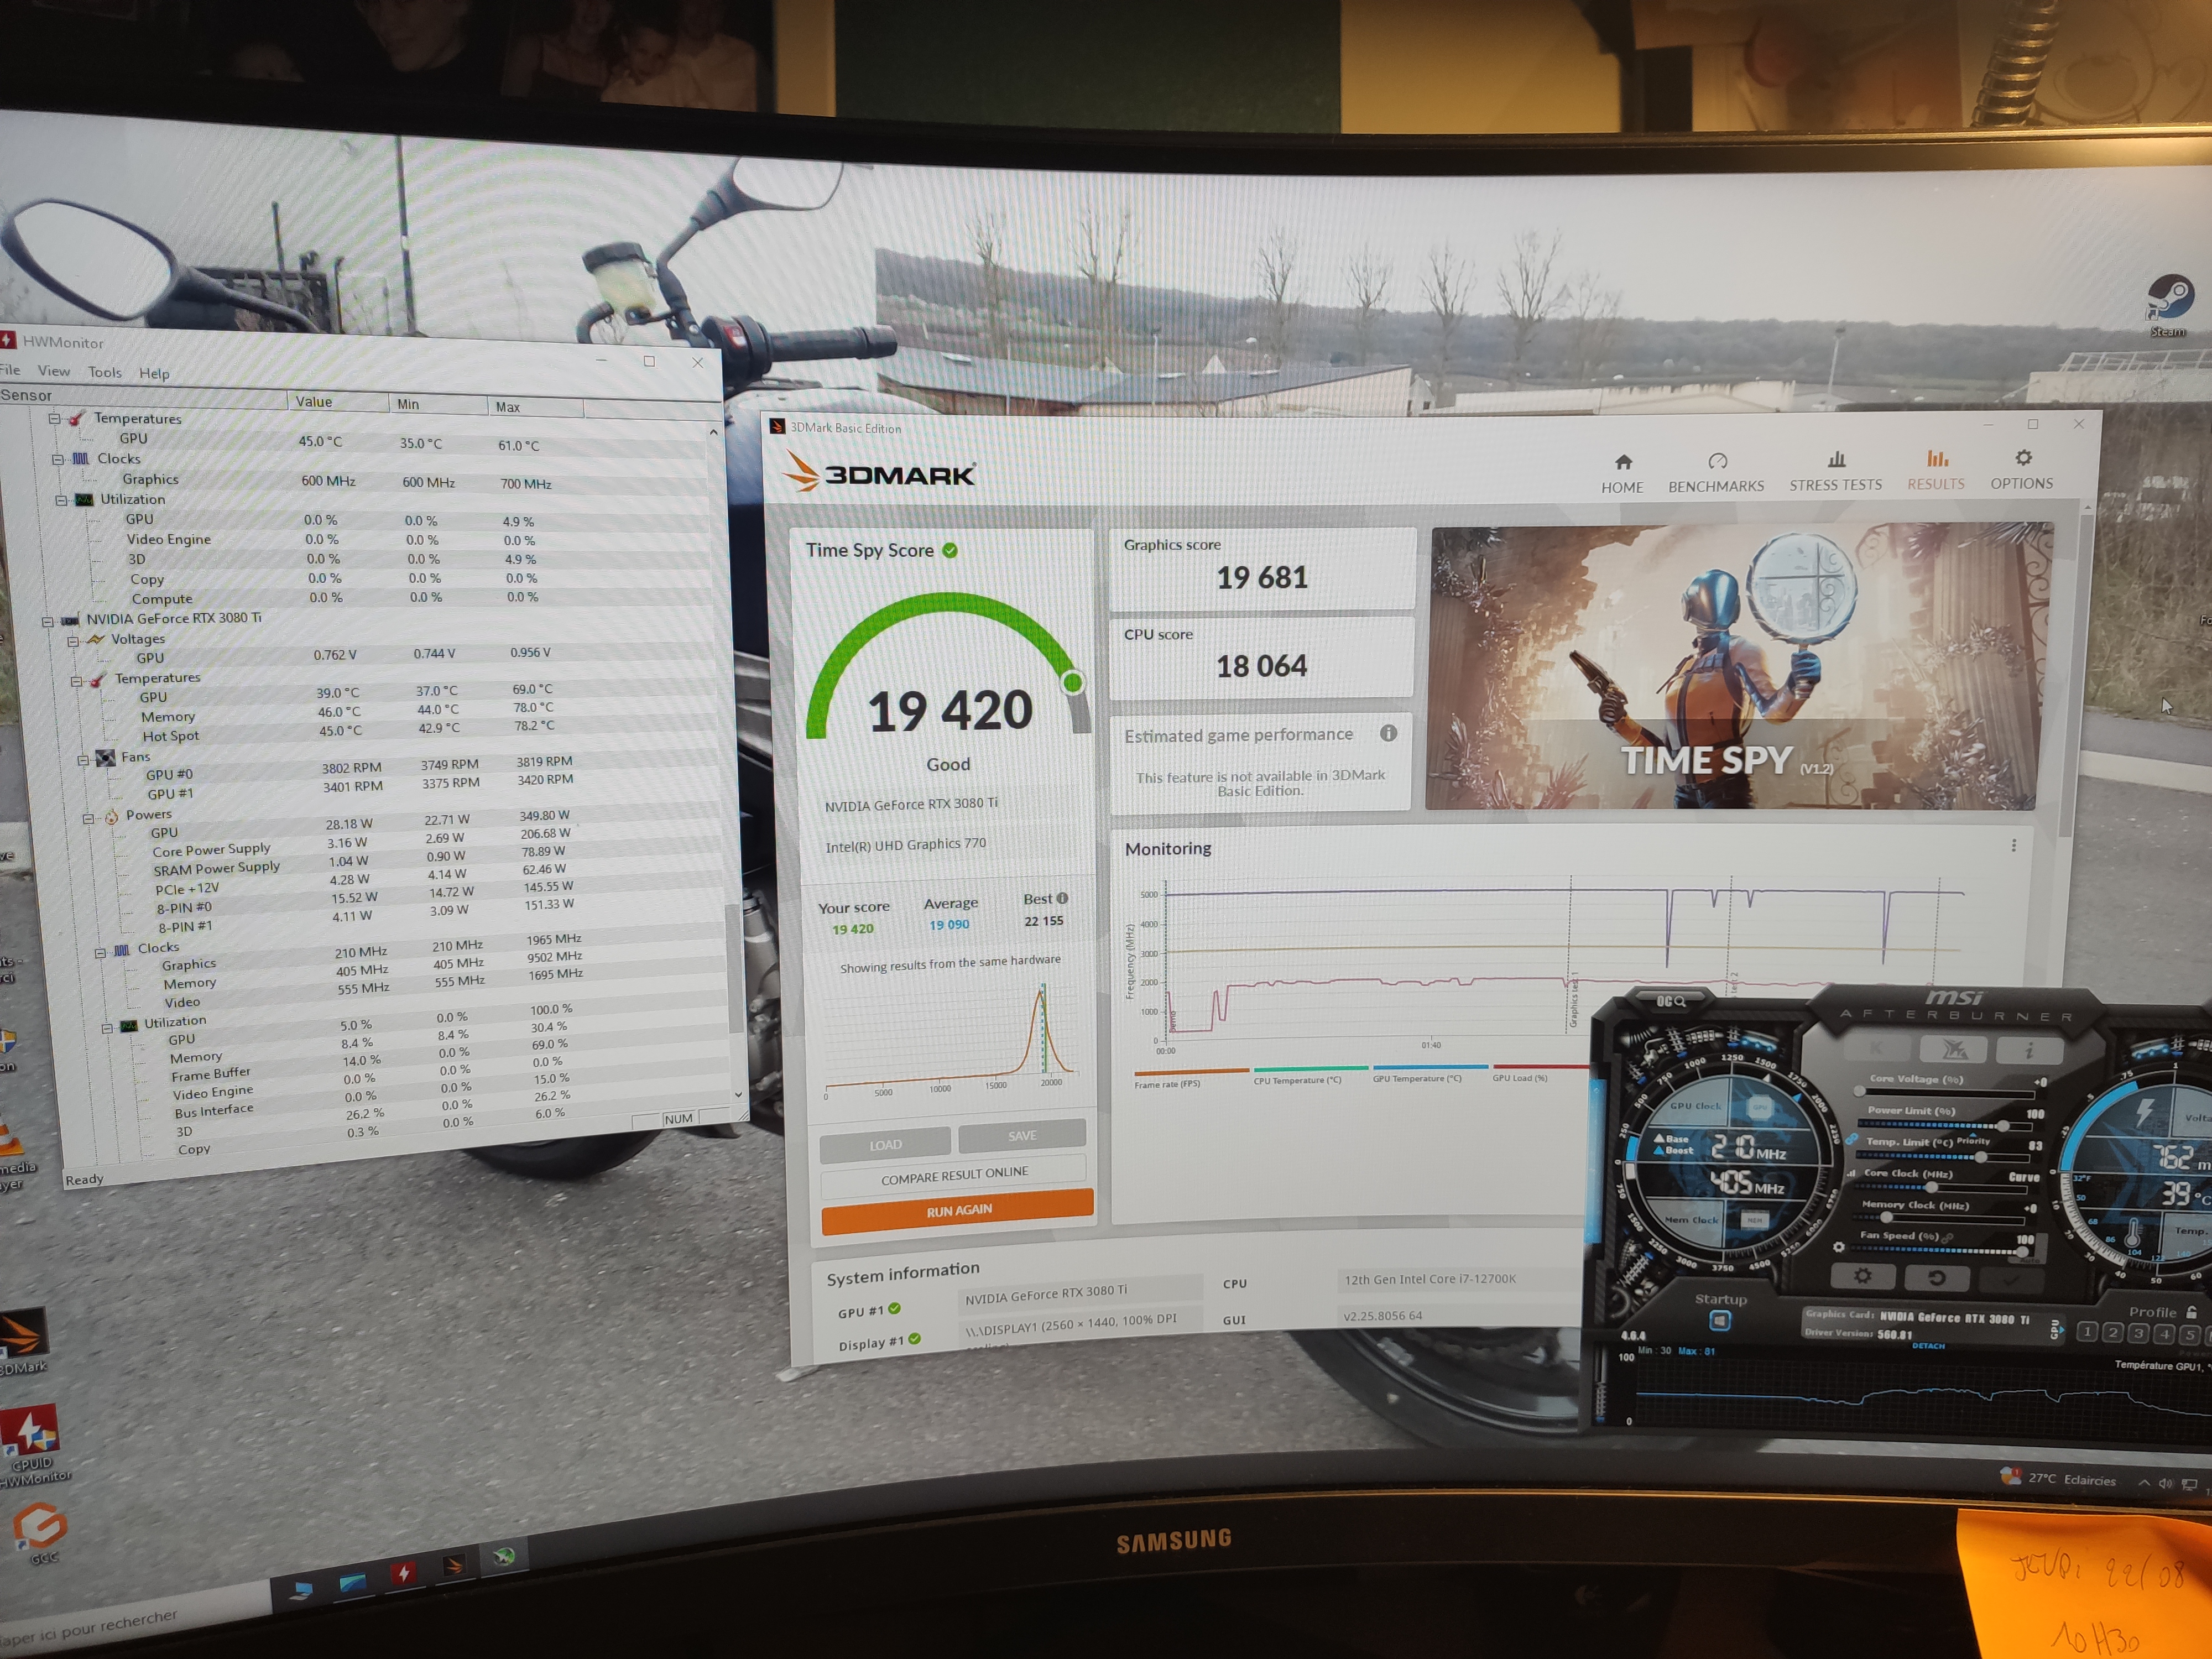This screenshot has height=1659, width=2212.
Task: Open RESULTS in 3DMark navigation
Action: tap(1936, 470)
